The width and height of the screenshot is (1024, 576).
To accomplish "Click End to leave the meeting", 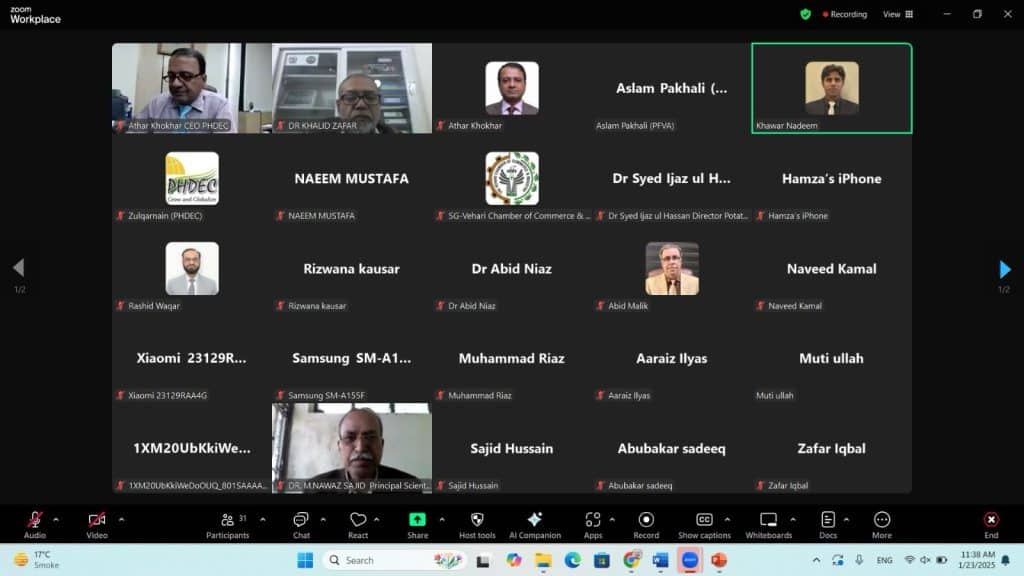I will click(991, 520).
